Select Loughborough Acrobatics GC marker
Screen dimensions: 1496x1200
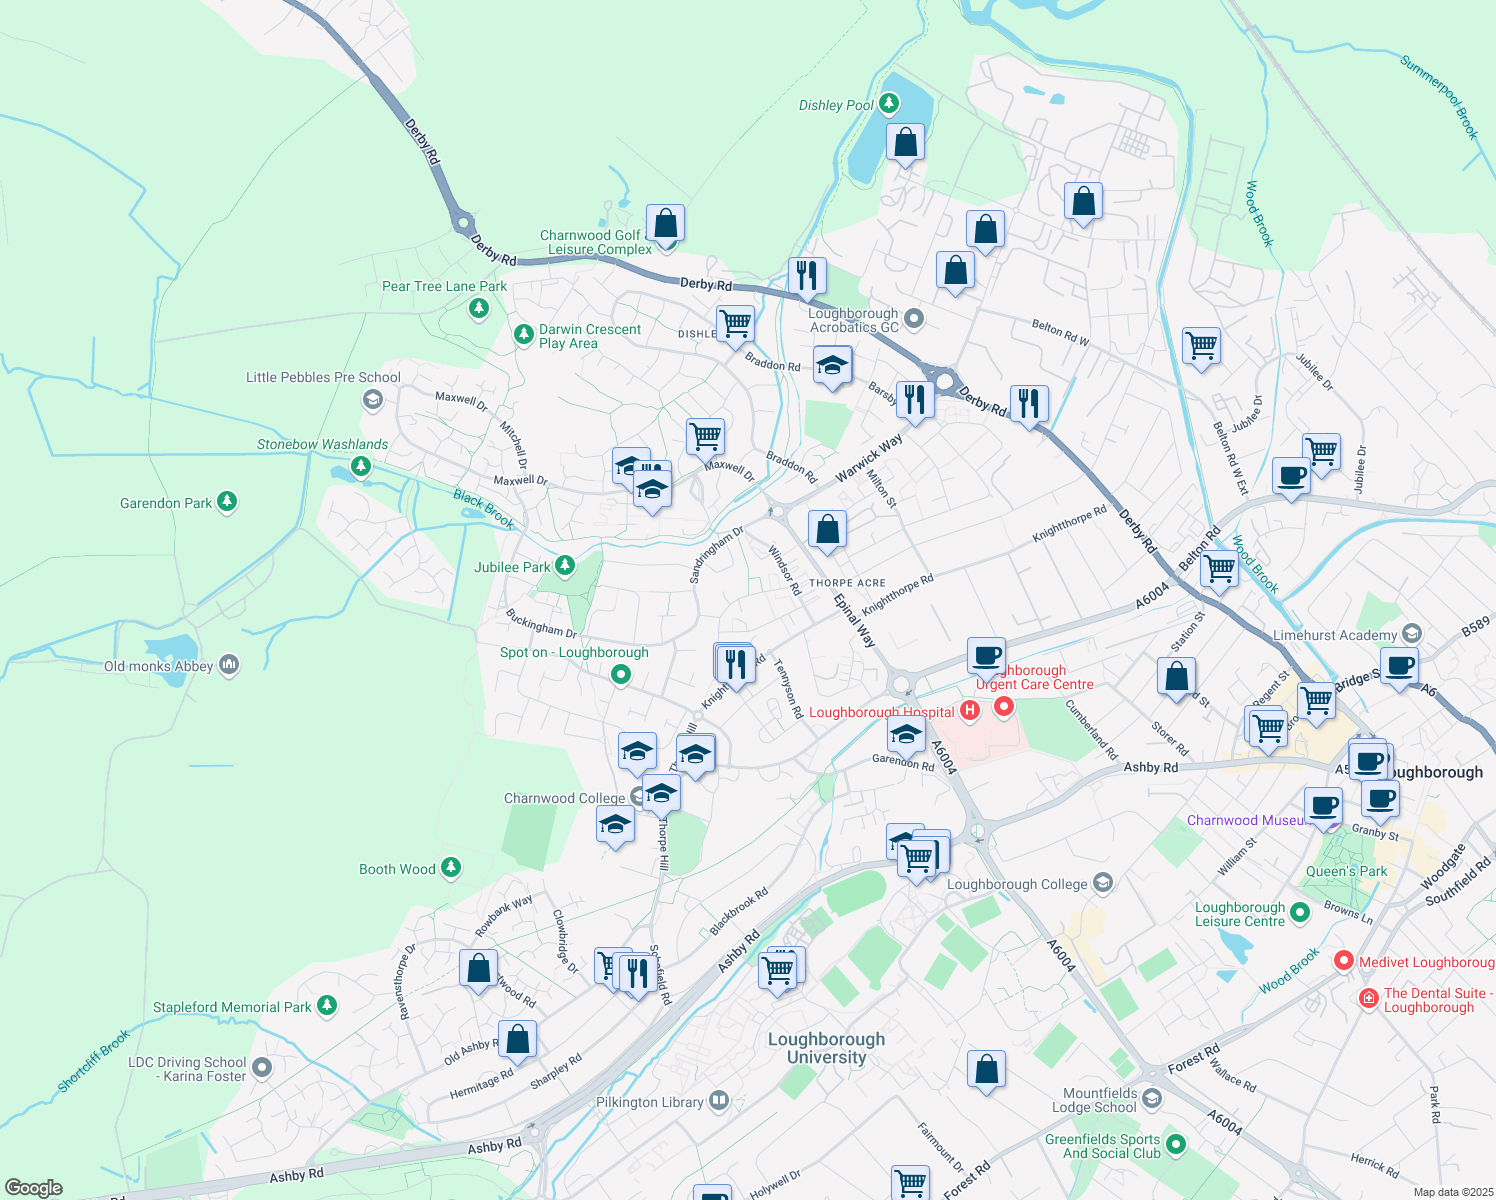tap(913, 319)
